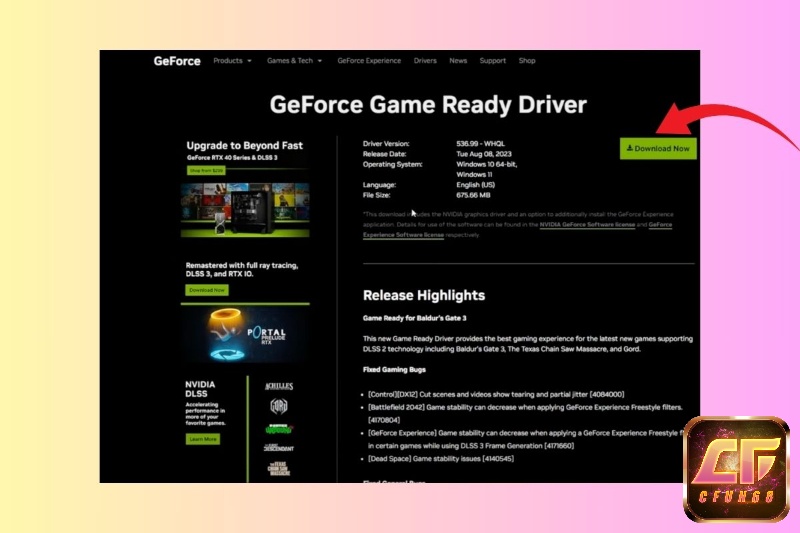Viewport: 800px width, 533px height.
Task: Click the Shop from $299 button
Action: click(206, 170)
